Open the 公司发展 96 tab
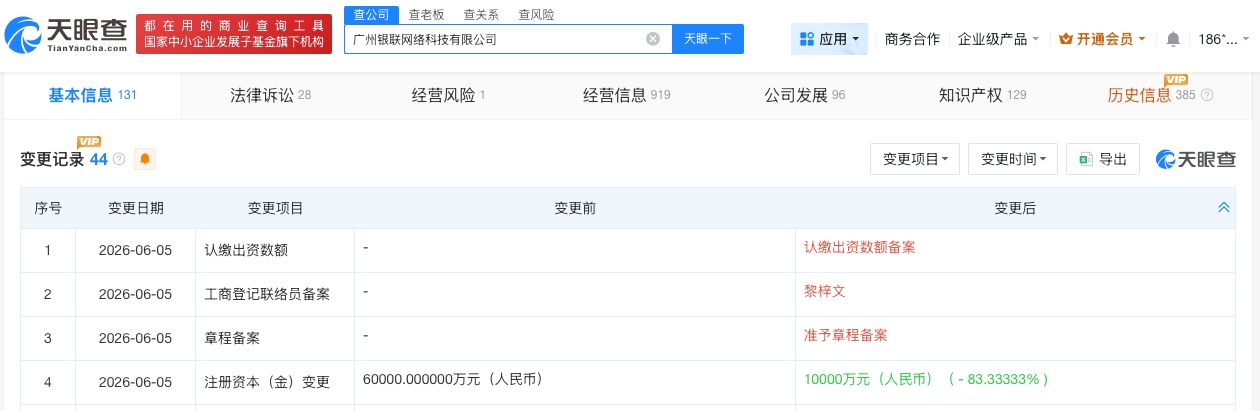 click(x=804, y=96)
